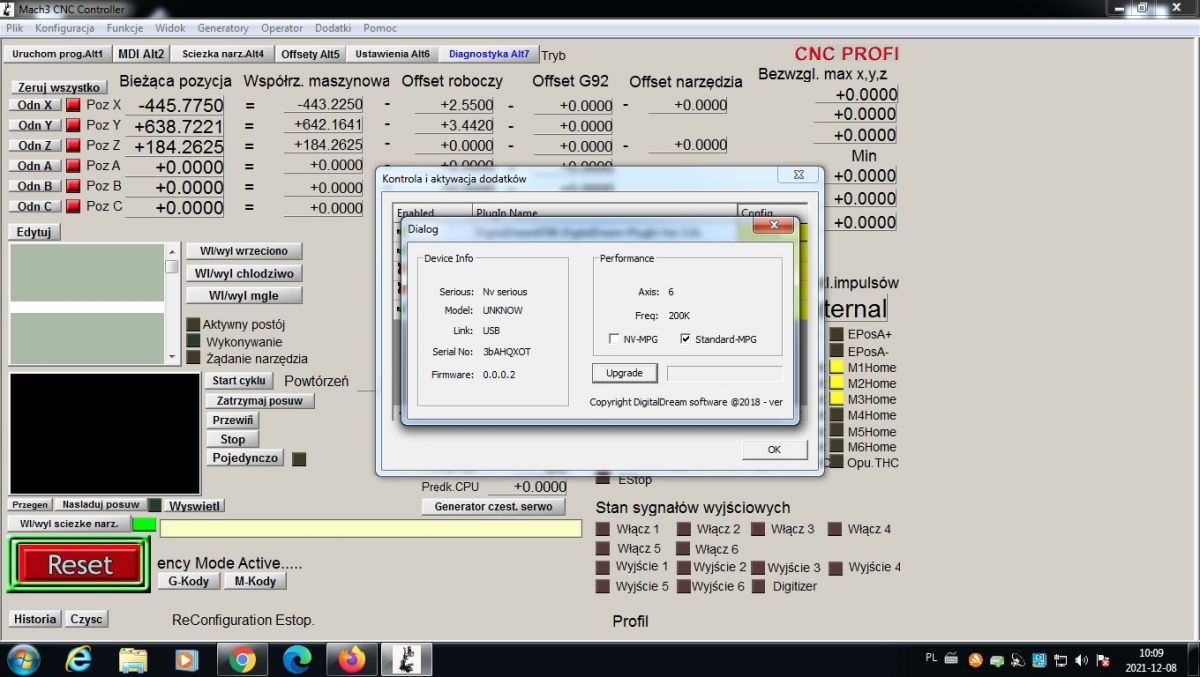Open Internet Explorer from the taskbar
Image resolution: width=1200 pixels, height=677 pixels.
click(78, 659)
